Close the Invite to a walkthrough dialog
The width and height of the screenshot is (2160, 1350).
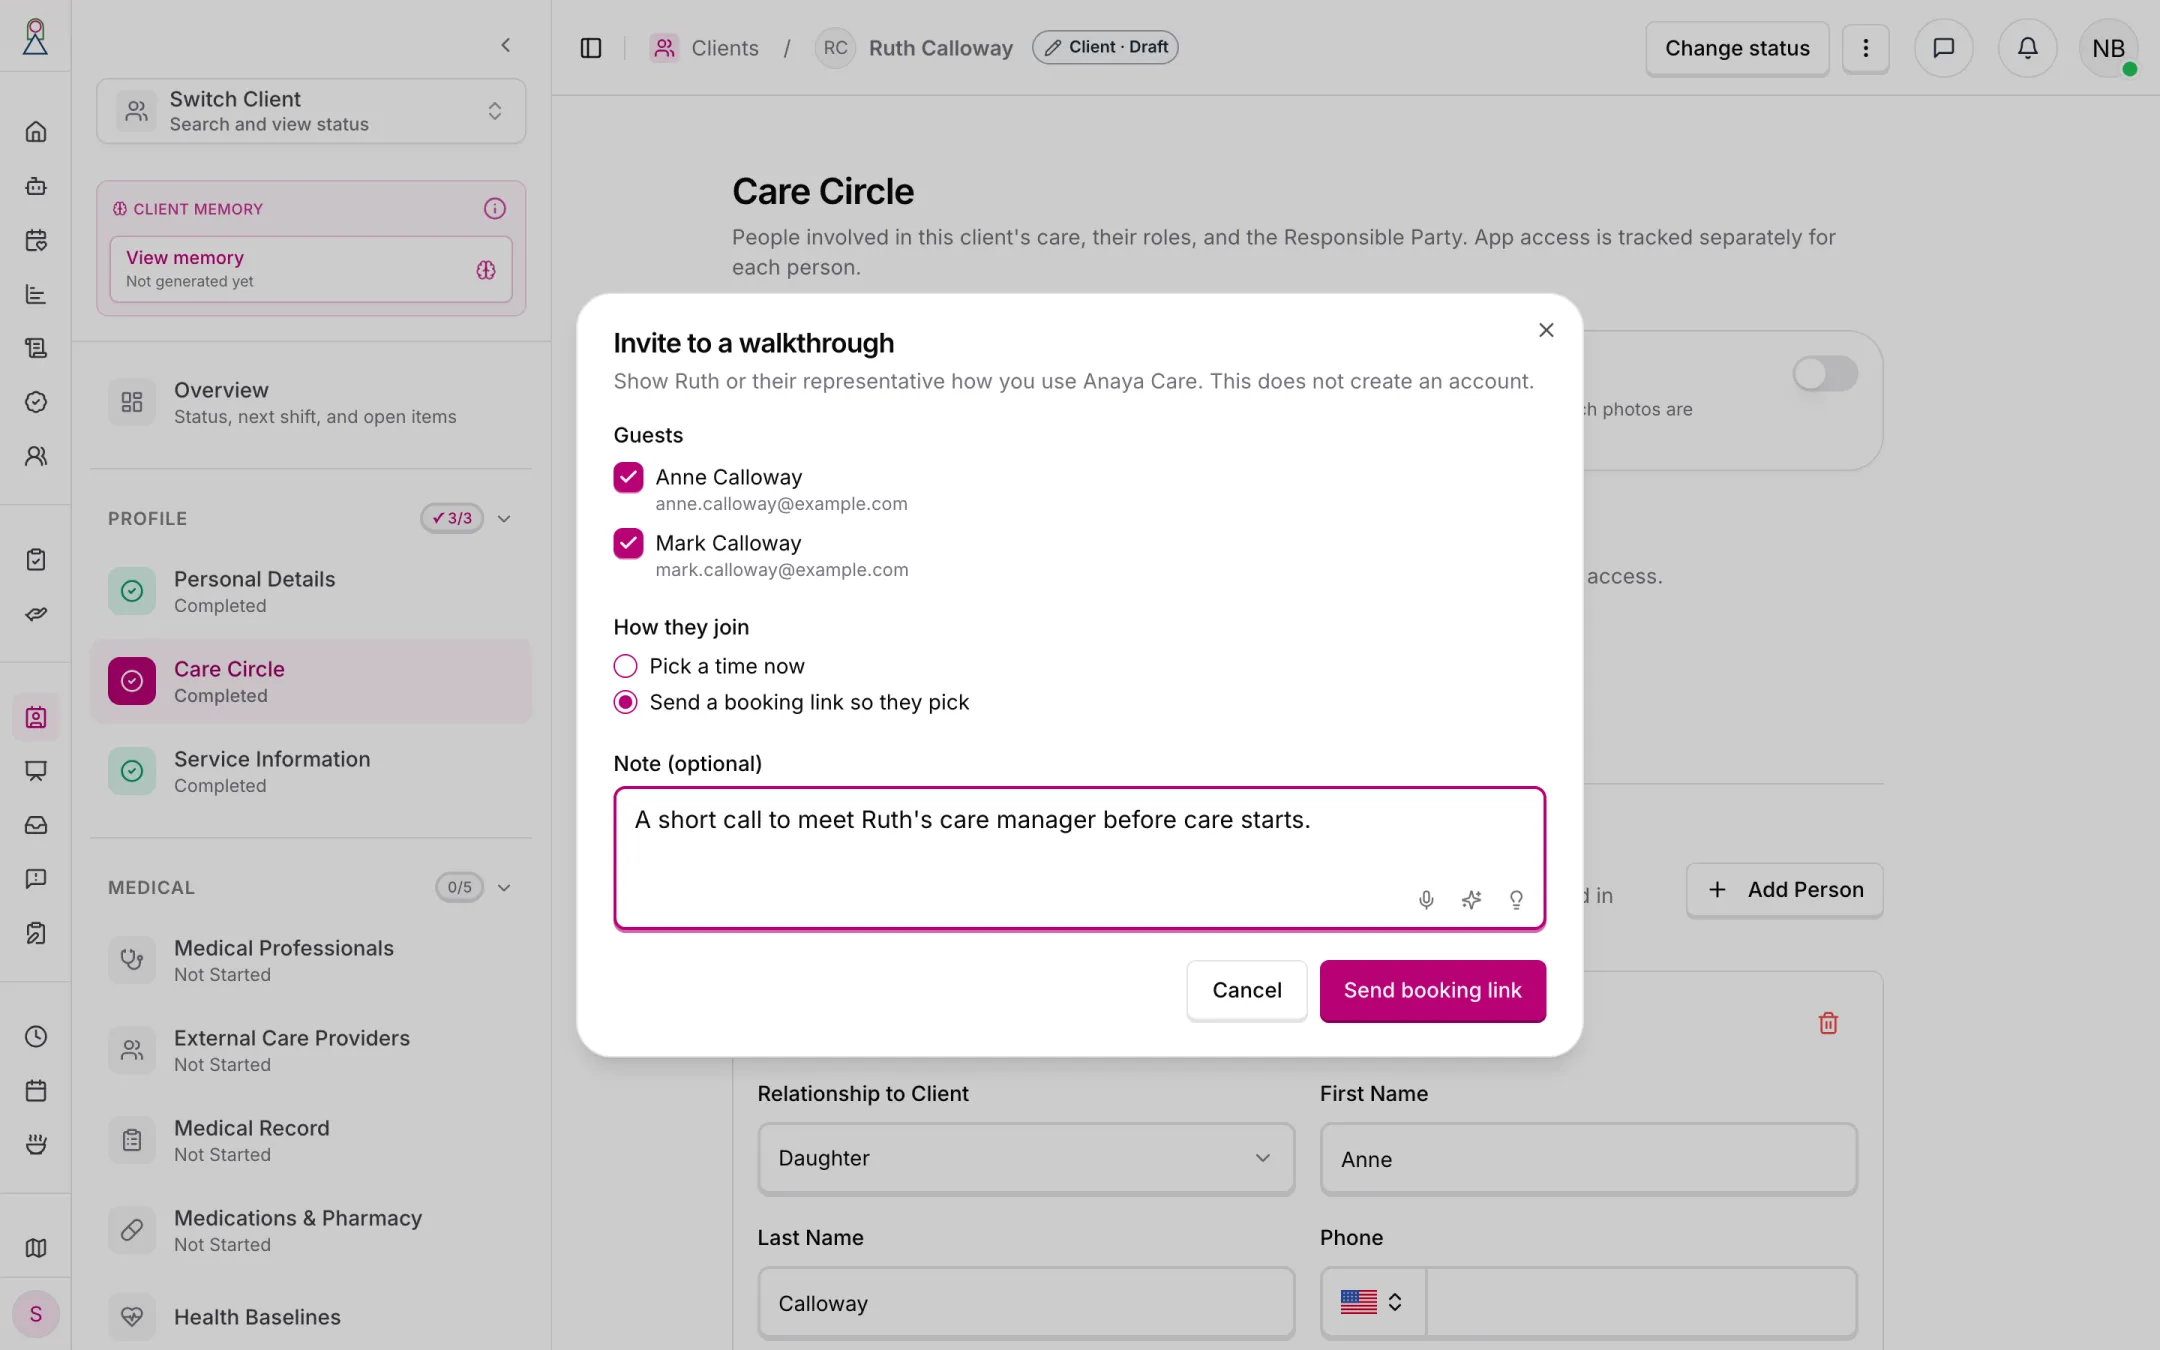point(1546,330)
